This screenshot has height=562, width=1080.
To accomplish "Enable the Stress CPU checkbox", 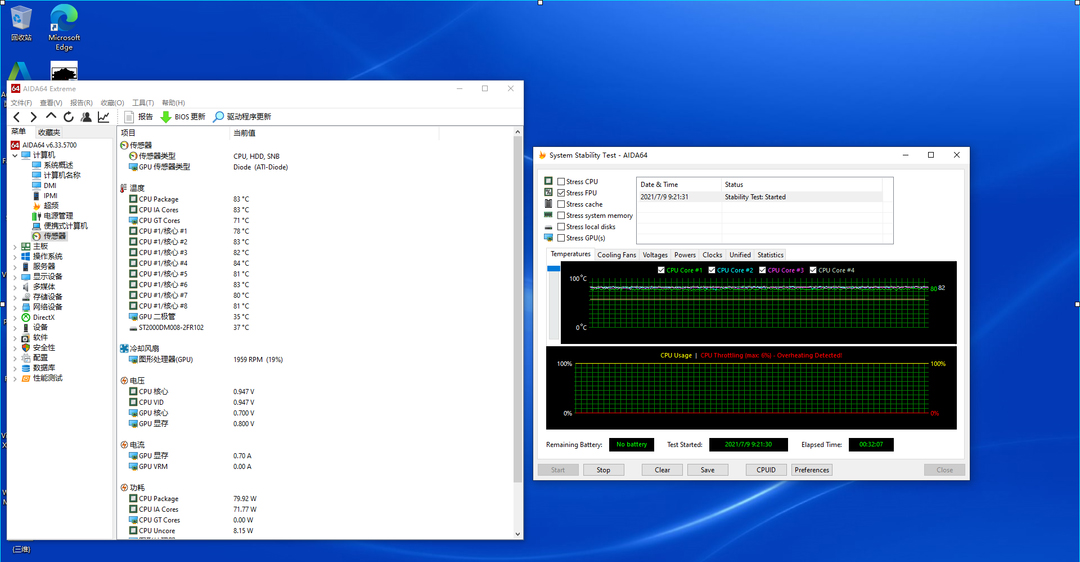I will 561,182.
